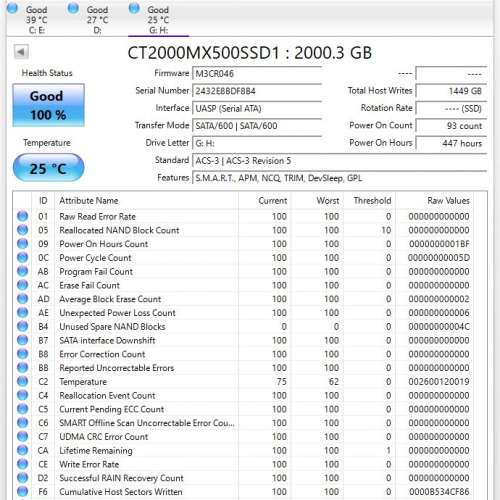Select the 'Power On Hours Count' attribute name
Screen dimensions: 500x500
click(104, 244)
